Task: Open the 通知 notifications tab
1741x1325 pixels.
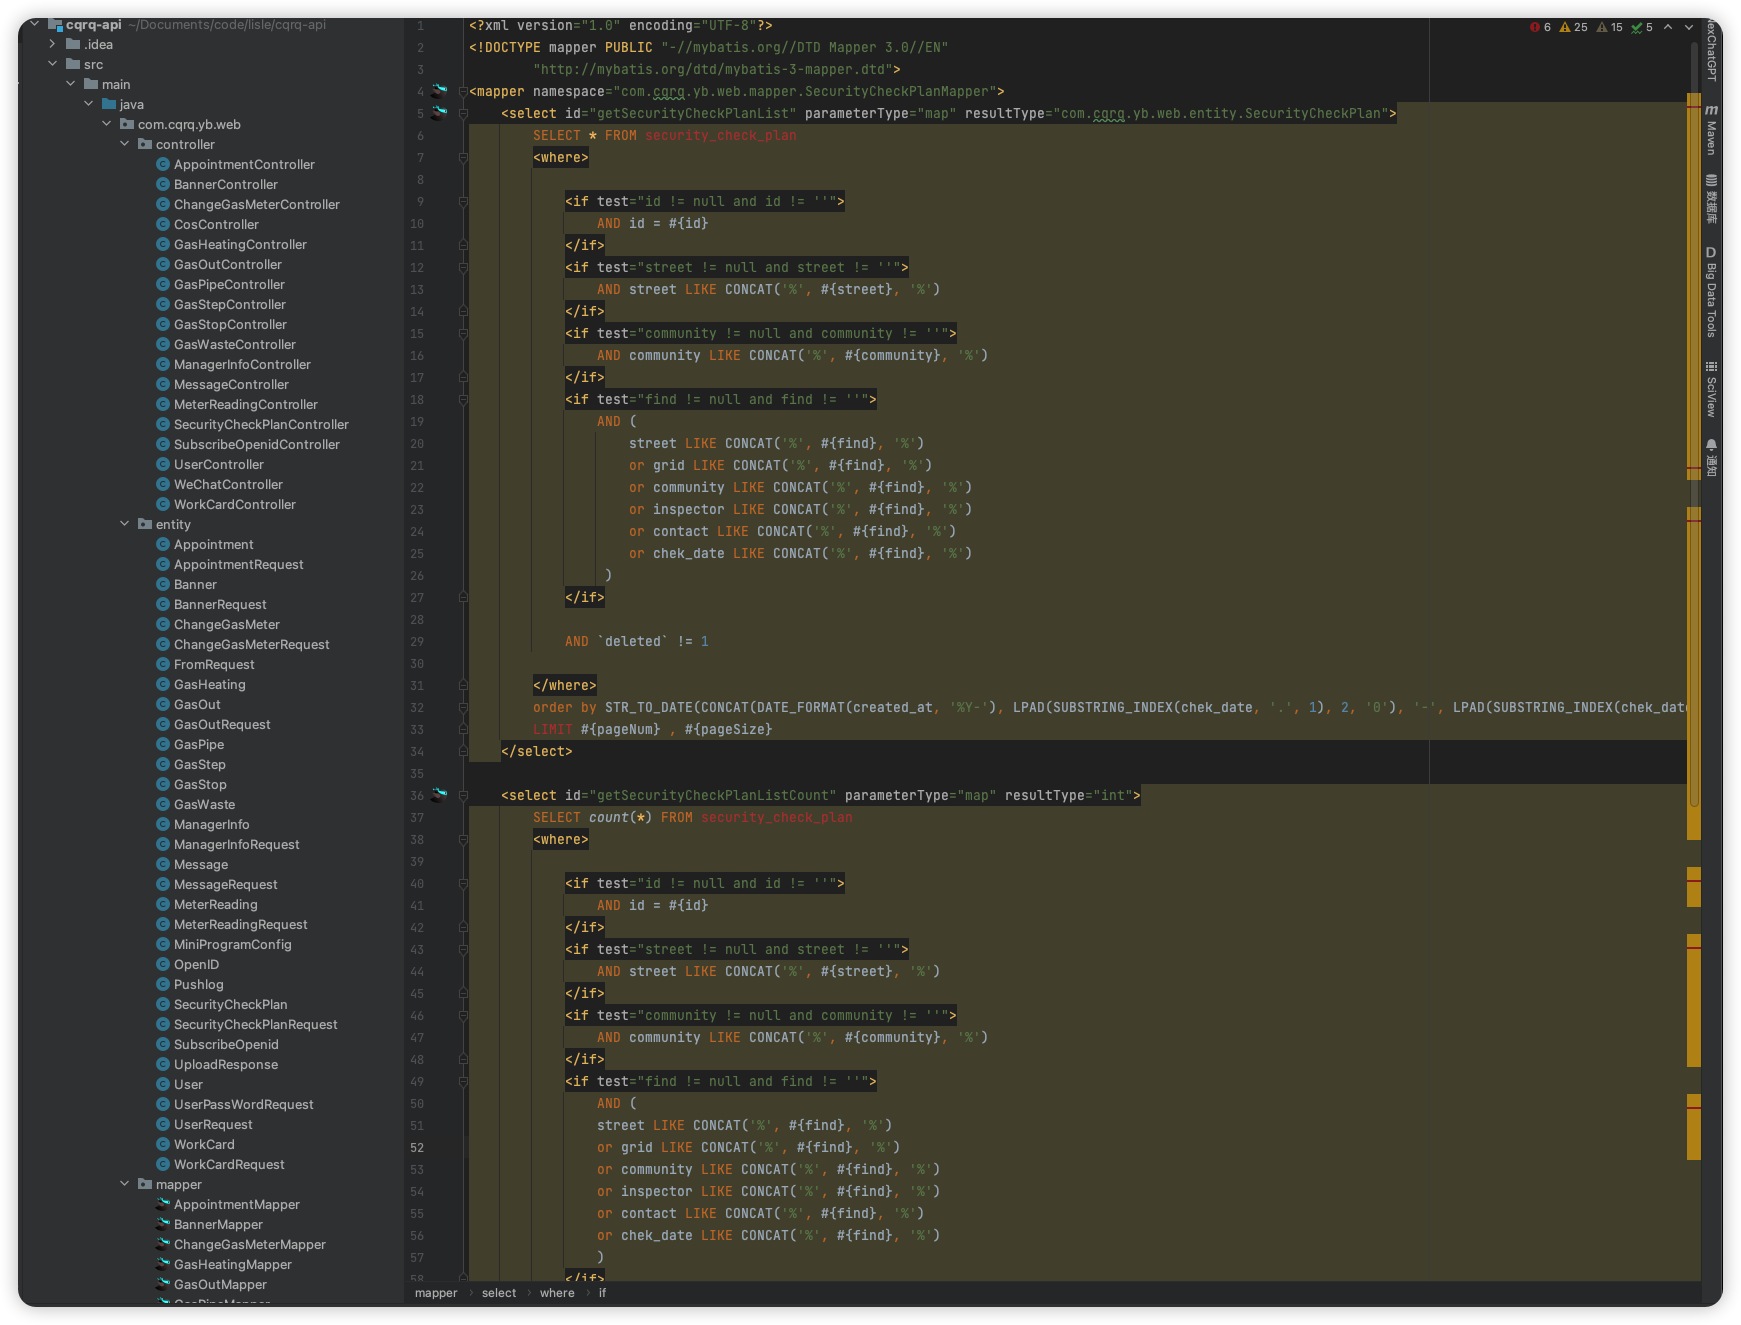Action: 1711,457
